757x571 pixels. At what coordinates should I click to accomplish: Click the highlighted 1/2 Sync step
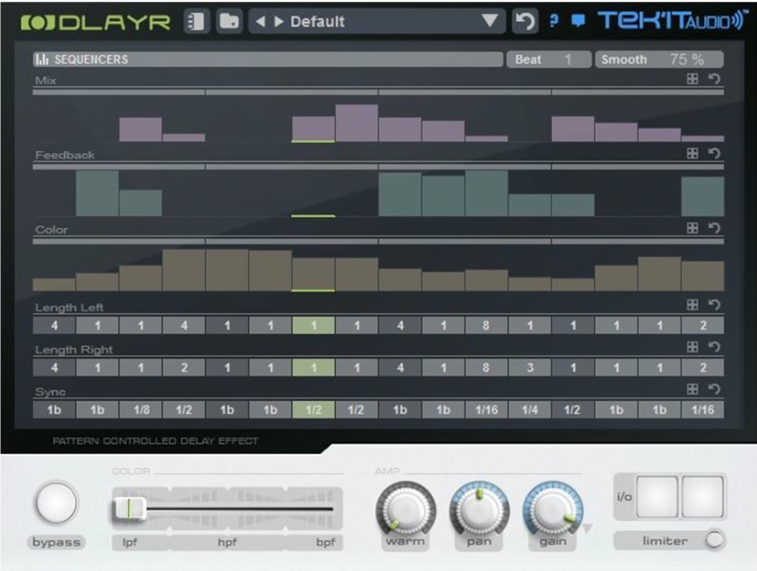click(313, 410)
